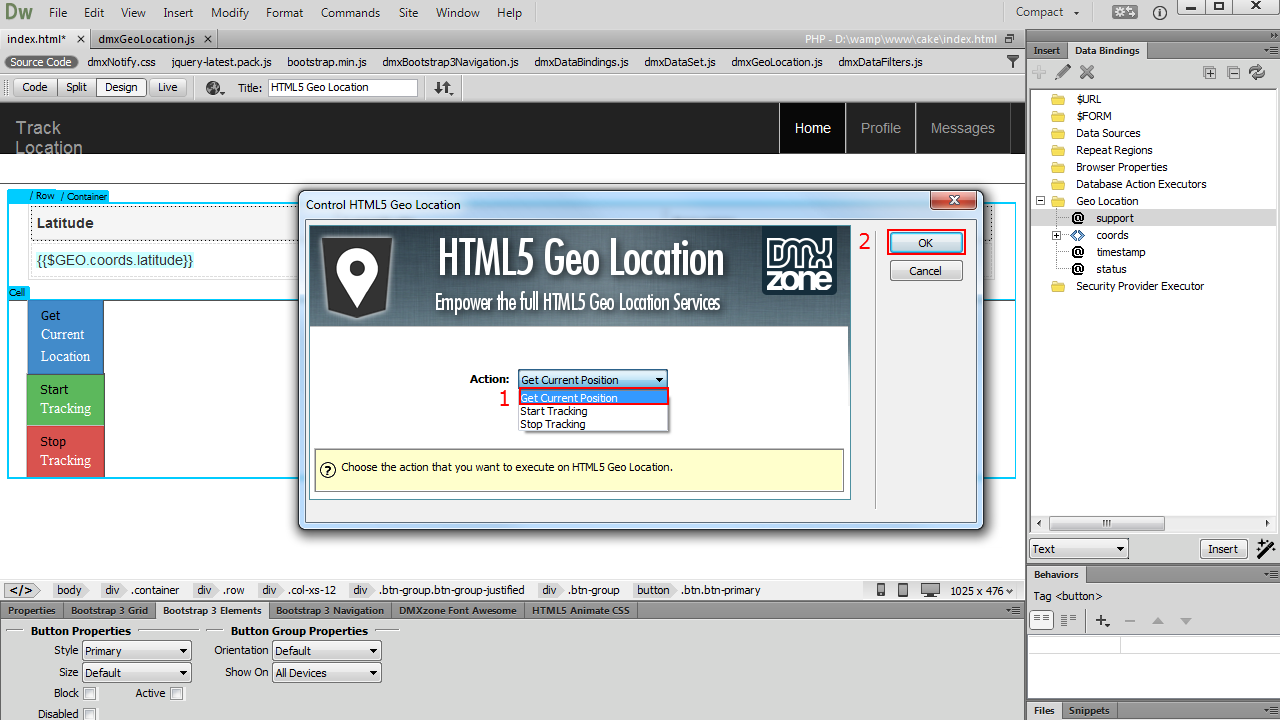Open the Size dropdown

[x=136, y=673]
